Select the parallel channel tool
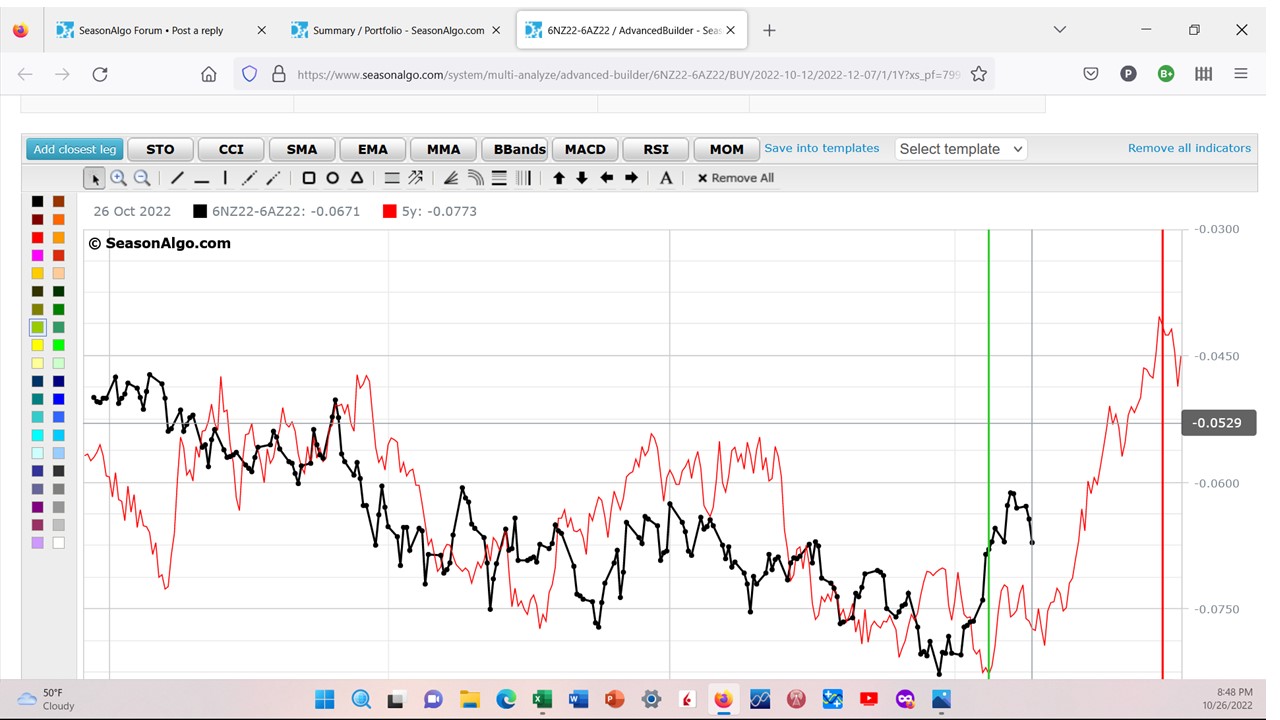This screenshot has height=720, width=1280. tap(392, 178)
